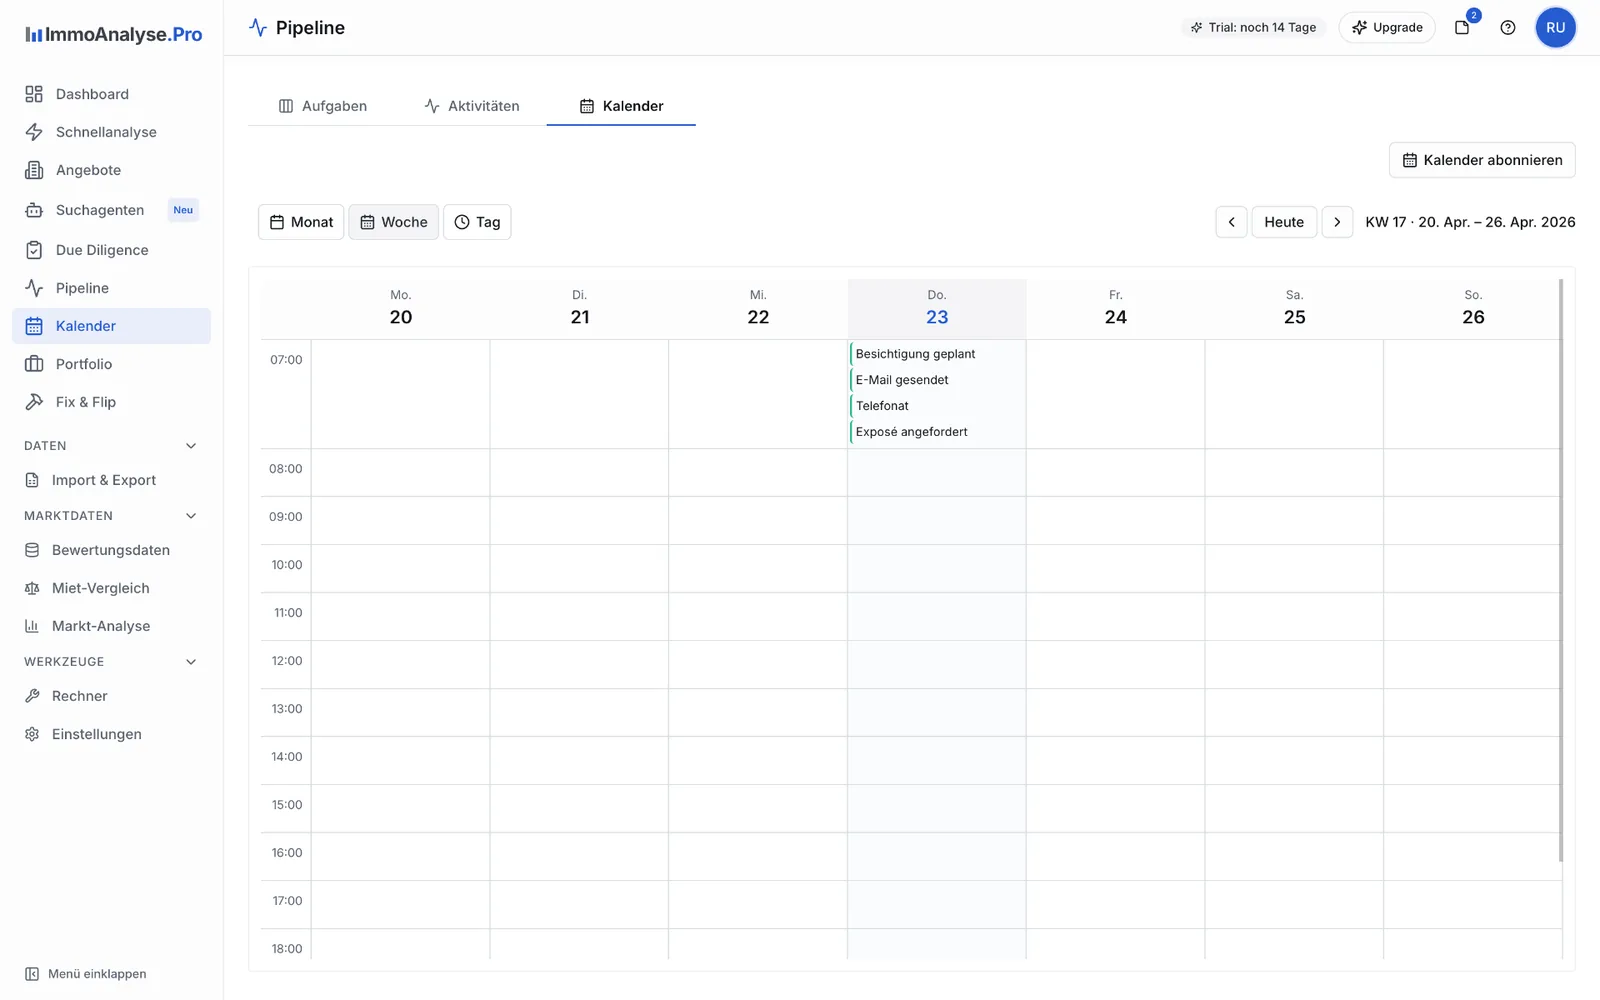
Task: Select Wednesday 22 day header
Action: (x=758, y=308)
